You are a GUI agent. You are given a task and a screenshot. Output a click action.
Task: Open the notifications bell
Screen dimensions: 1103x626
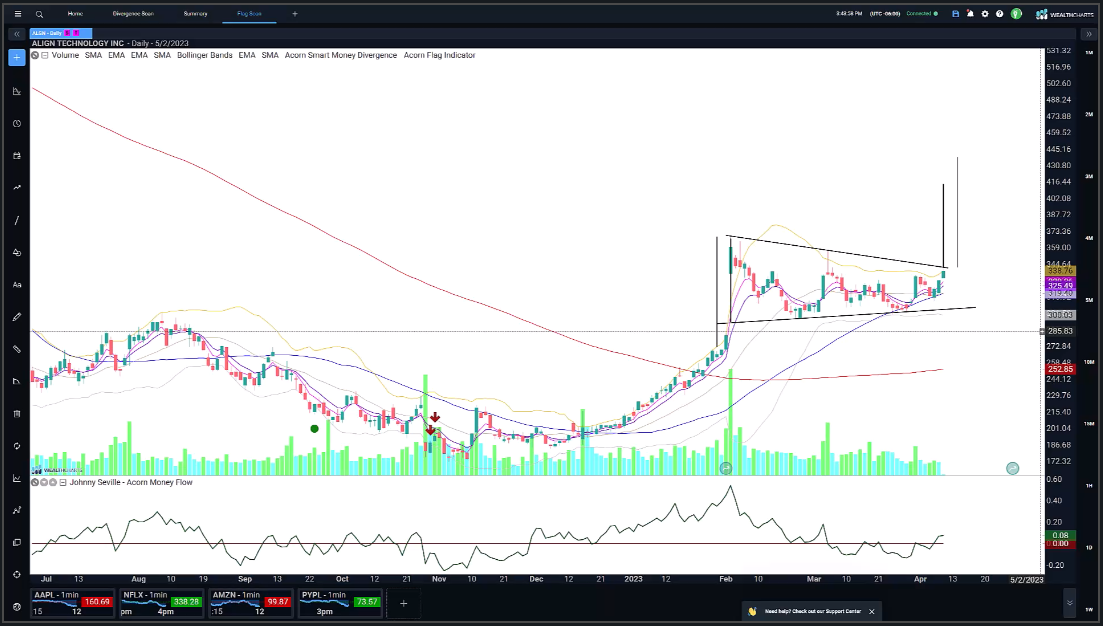(970, 13)
